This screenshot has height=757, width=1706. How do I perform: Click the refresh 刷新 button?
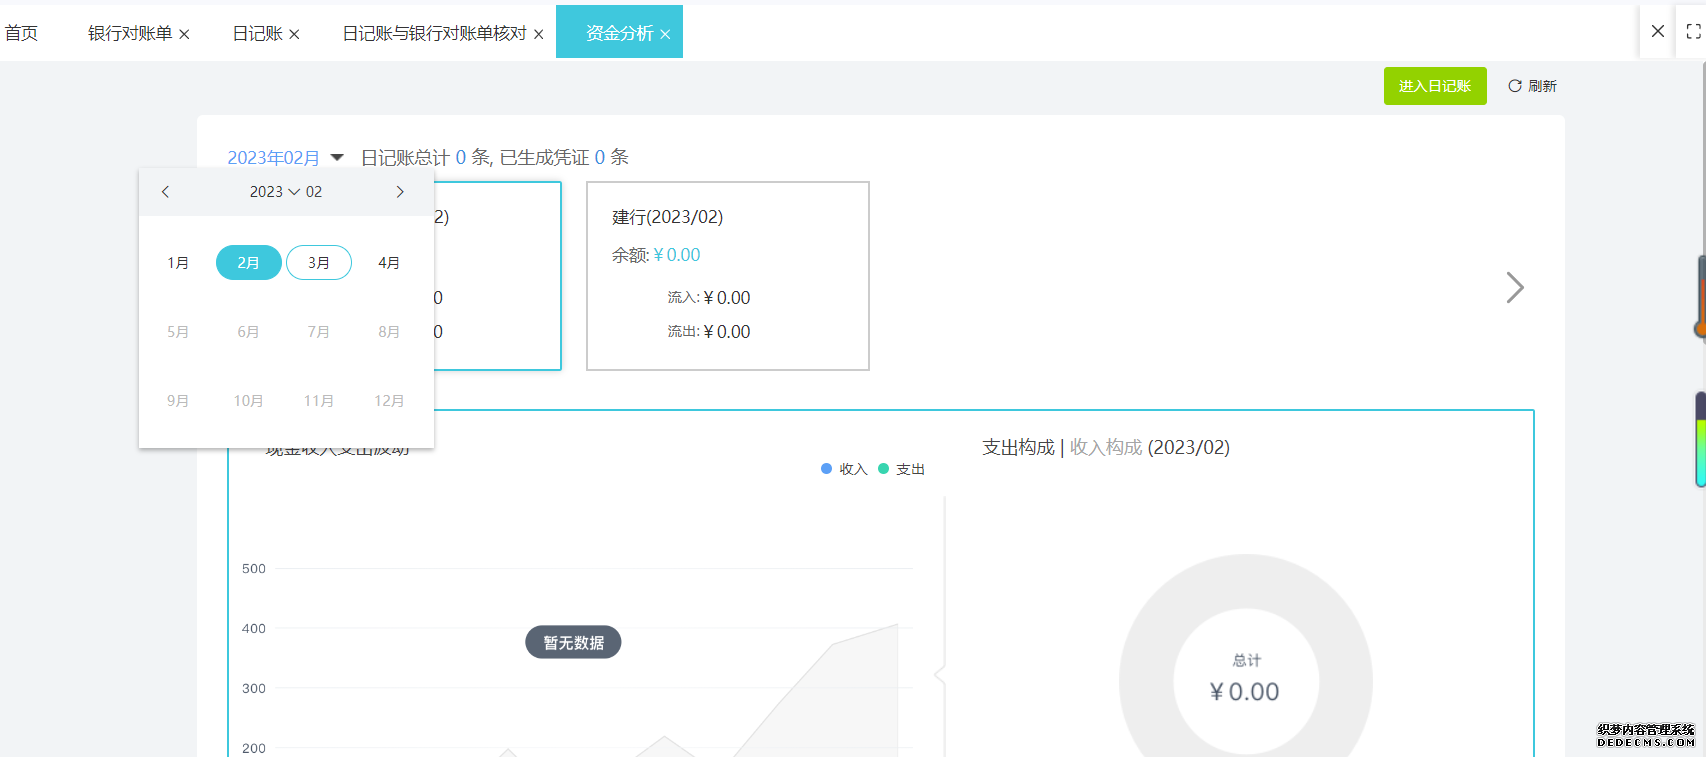coord(1532,86)
